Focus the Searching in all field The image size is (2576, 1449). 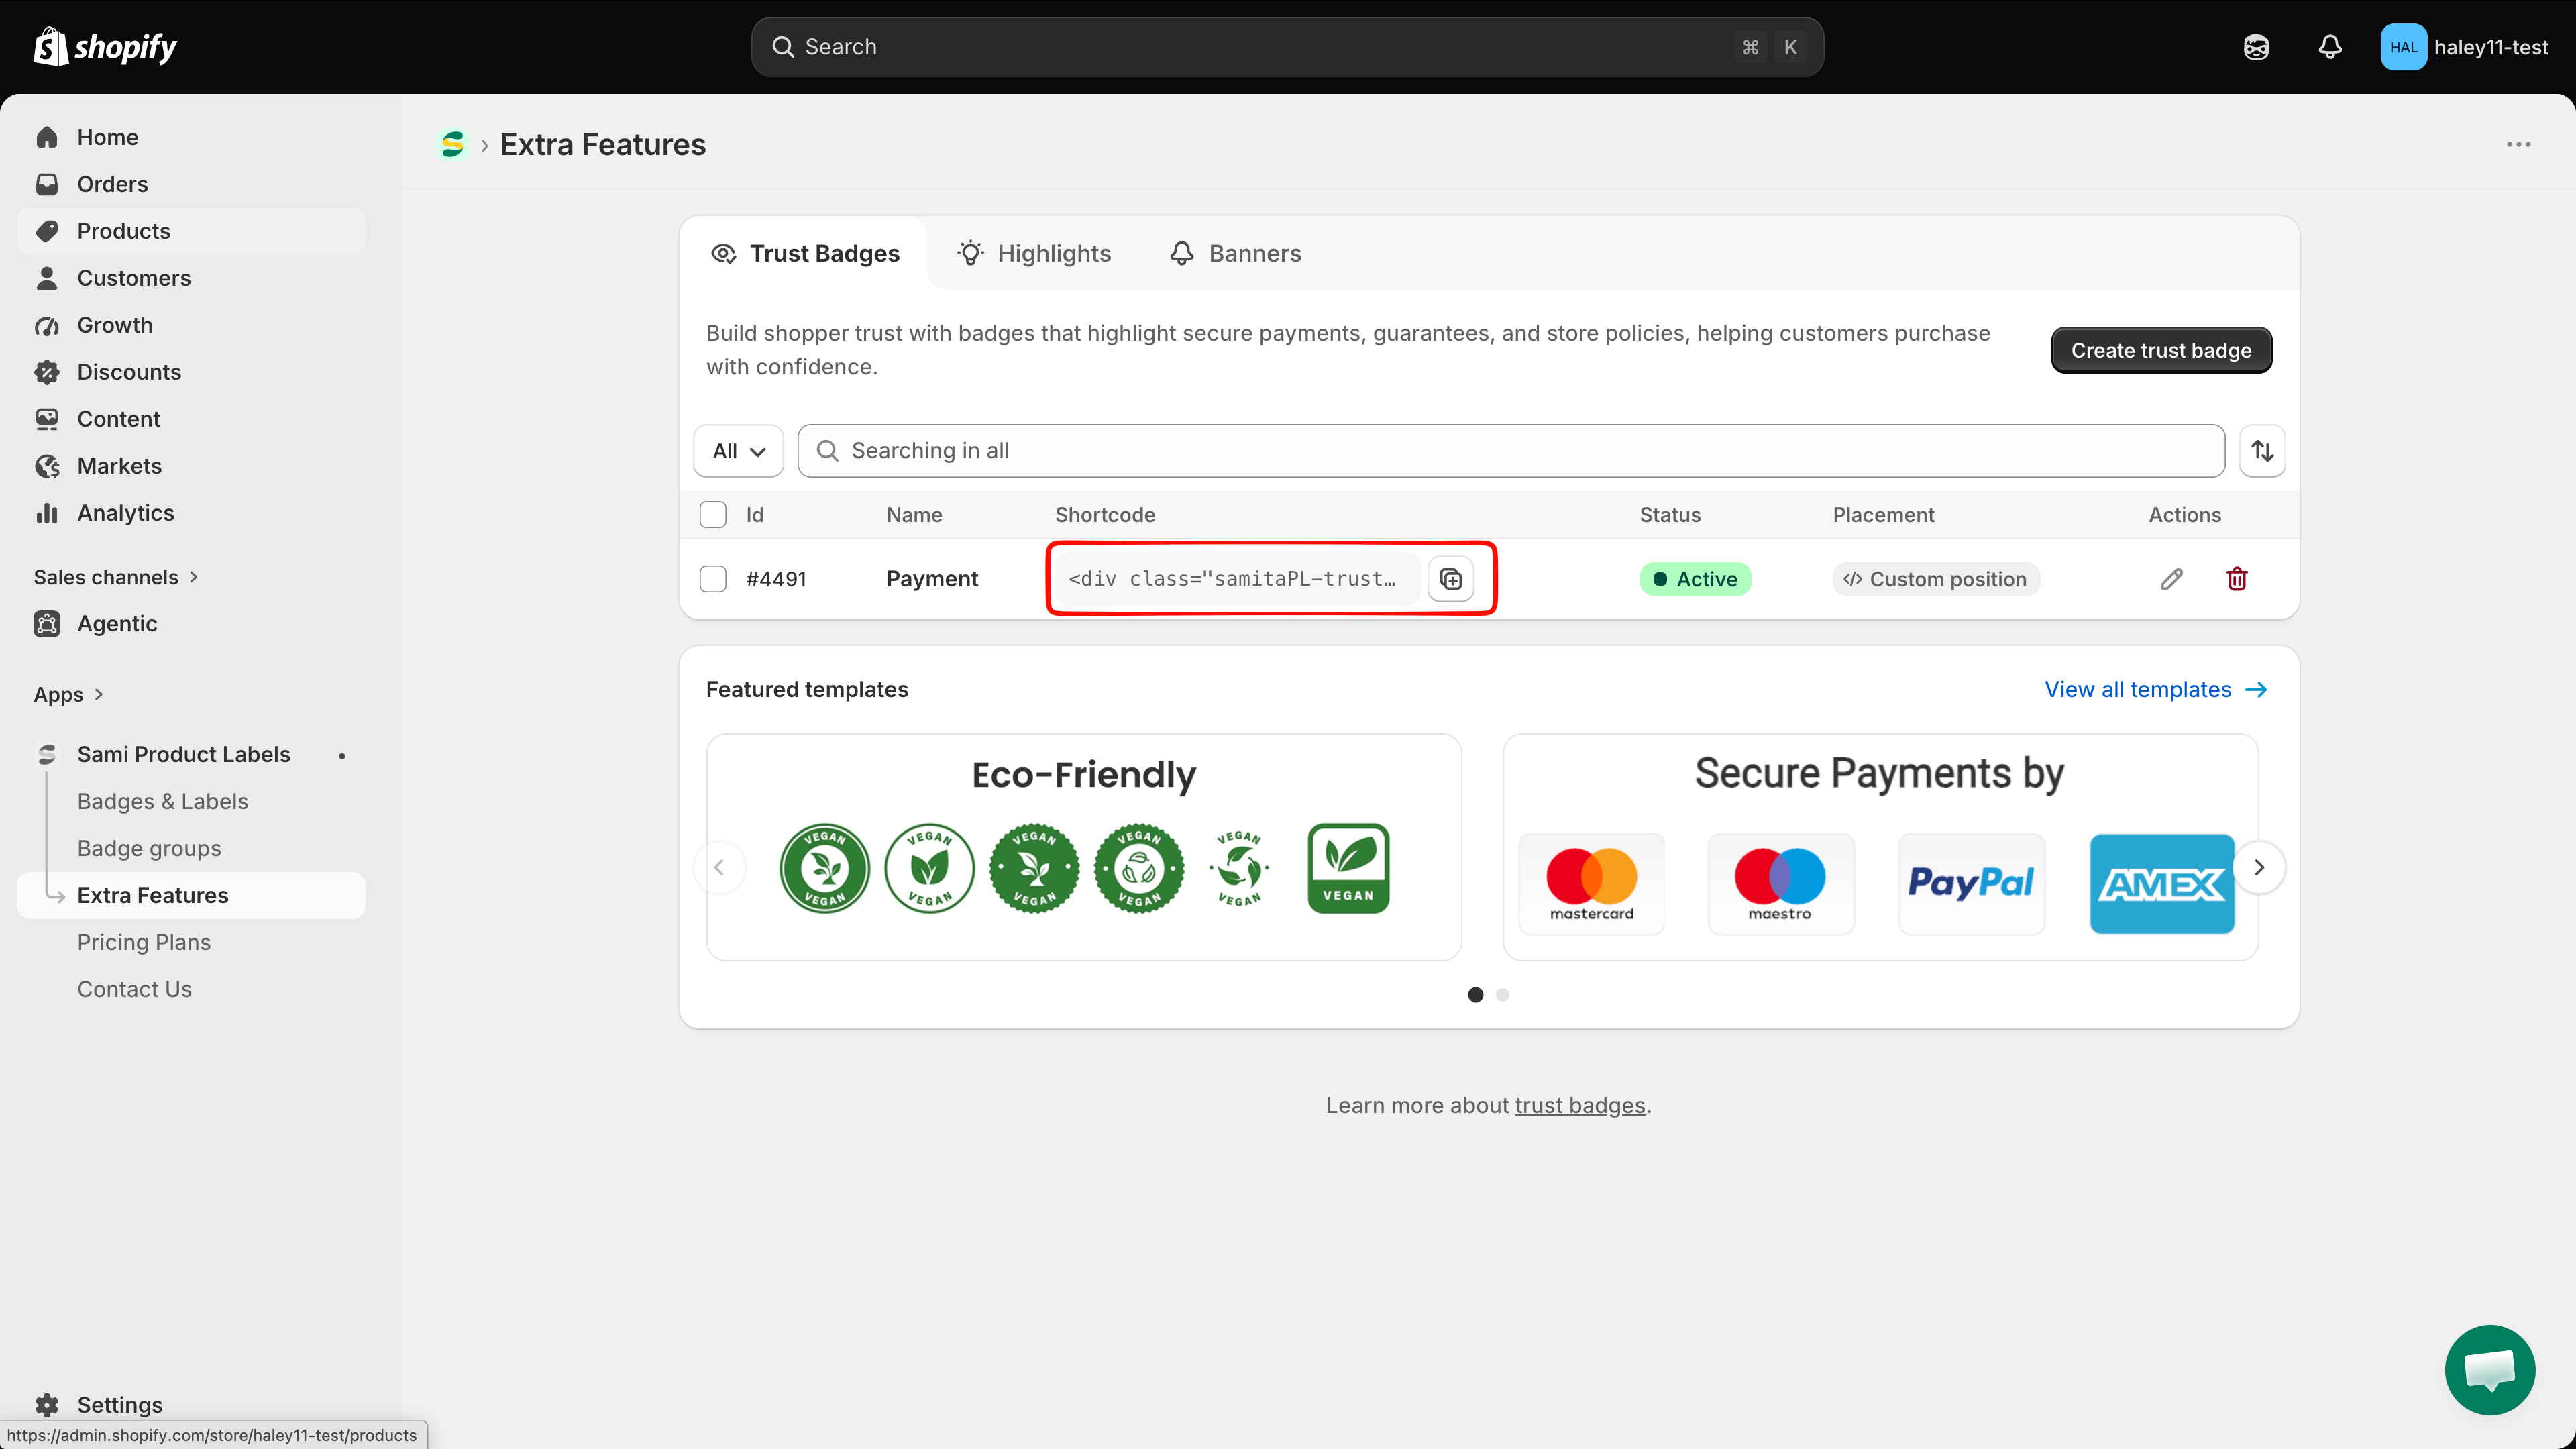coord(1511,451)
